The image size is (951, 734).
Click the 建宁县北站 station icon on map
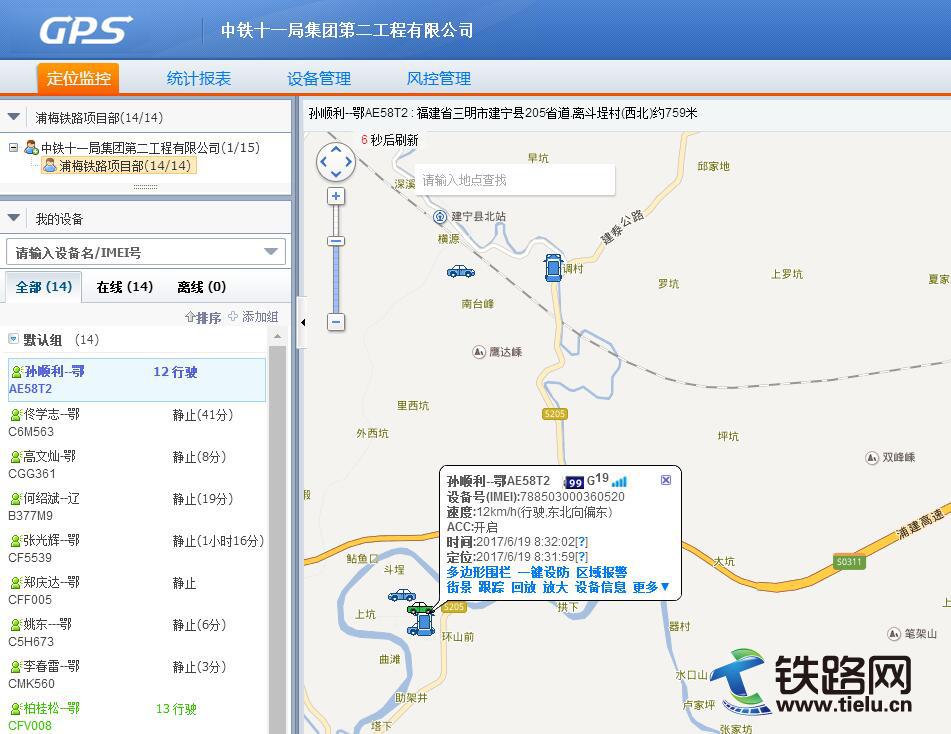[x=440, y=217]
